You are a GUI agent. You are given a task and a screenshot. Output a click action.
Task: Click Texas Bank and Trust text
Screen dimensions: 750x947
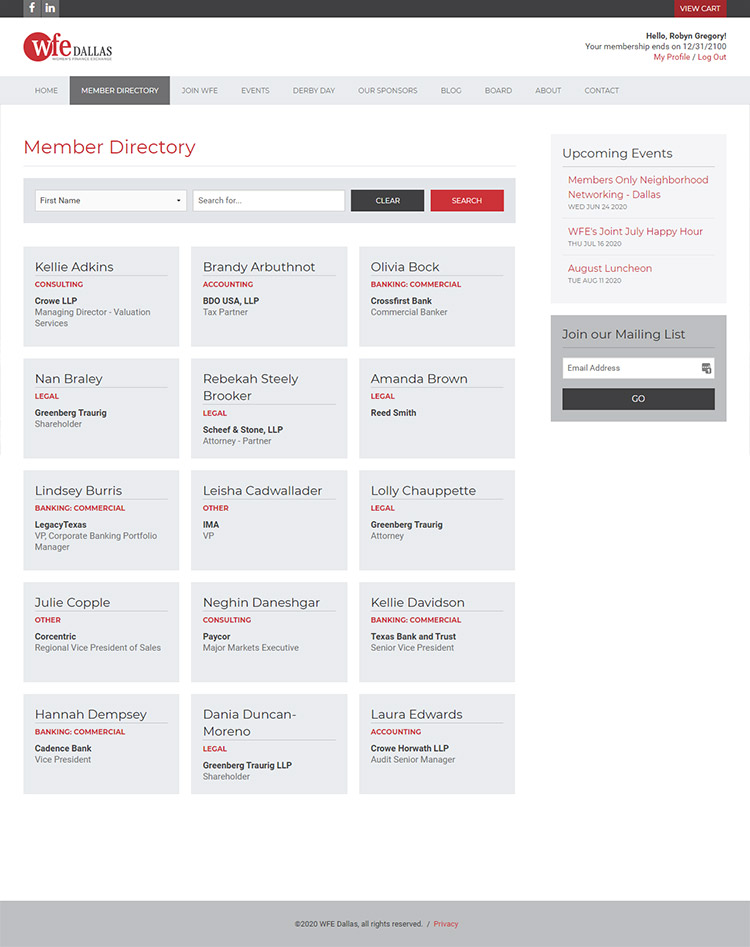click(413, 637)
